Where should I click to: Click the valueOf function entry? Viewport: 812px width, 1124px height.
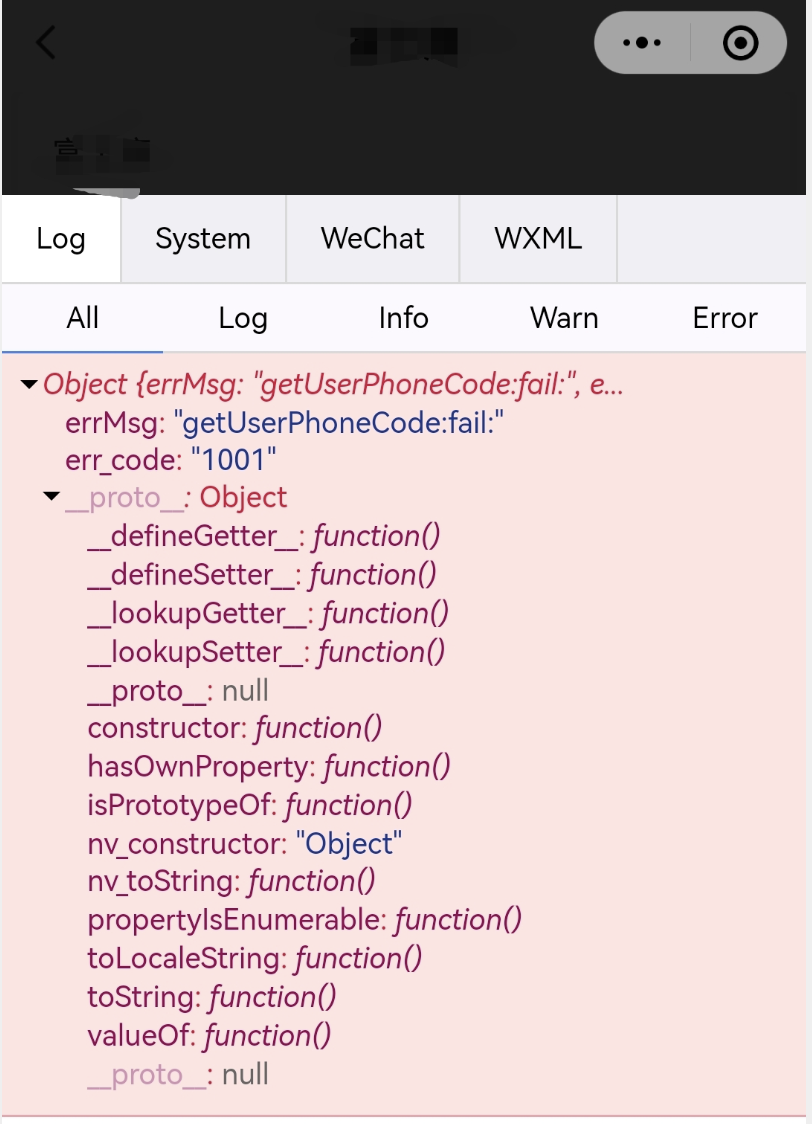pyautogui.click(x=209, y=1036)
